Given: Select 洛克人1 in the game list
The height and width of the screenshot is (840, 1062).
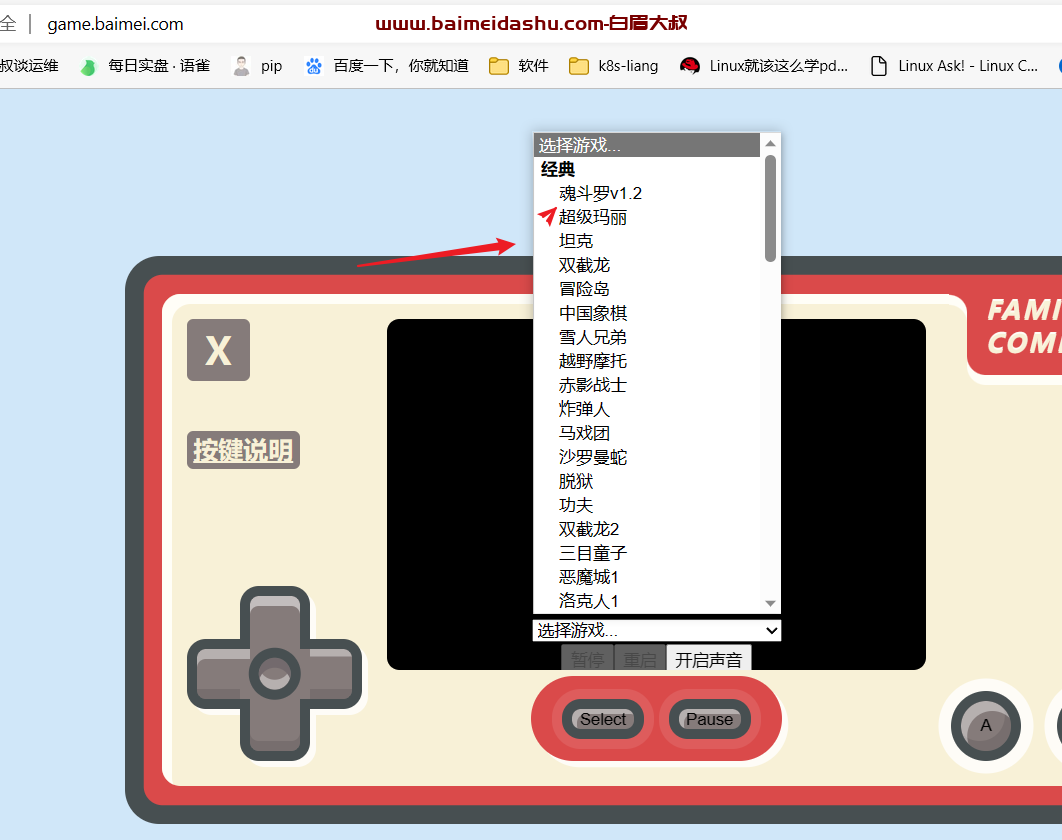Looking at the screenshot, I should point(647,602).
